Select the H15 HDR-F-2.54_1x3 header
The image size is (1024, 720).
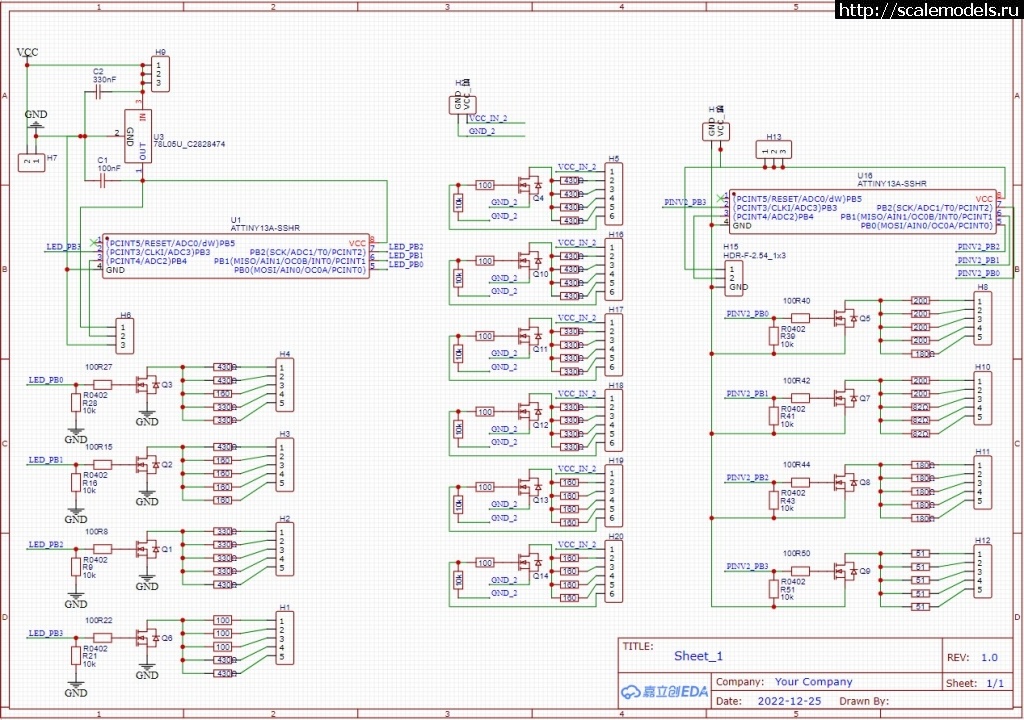point(735,278)
